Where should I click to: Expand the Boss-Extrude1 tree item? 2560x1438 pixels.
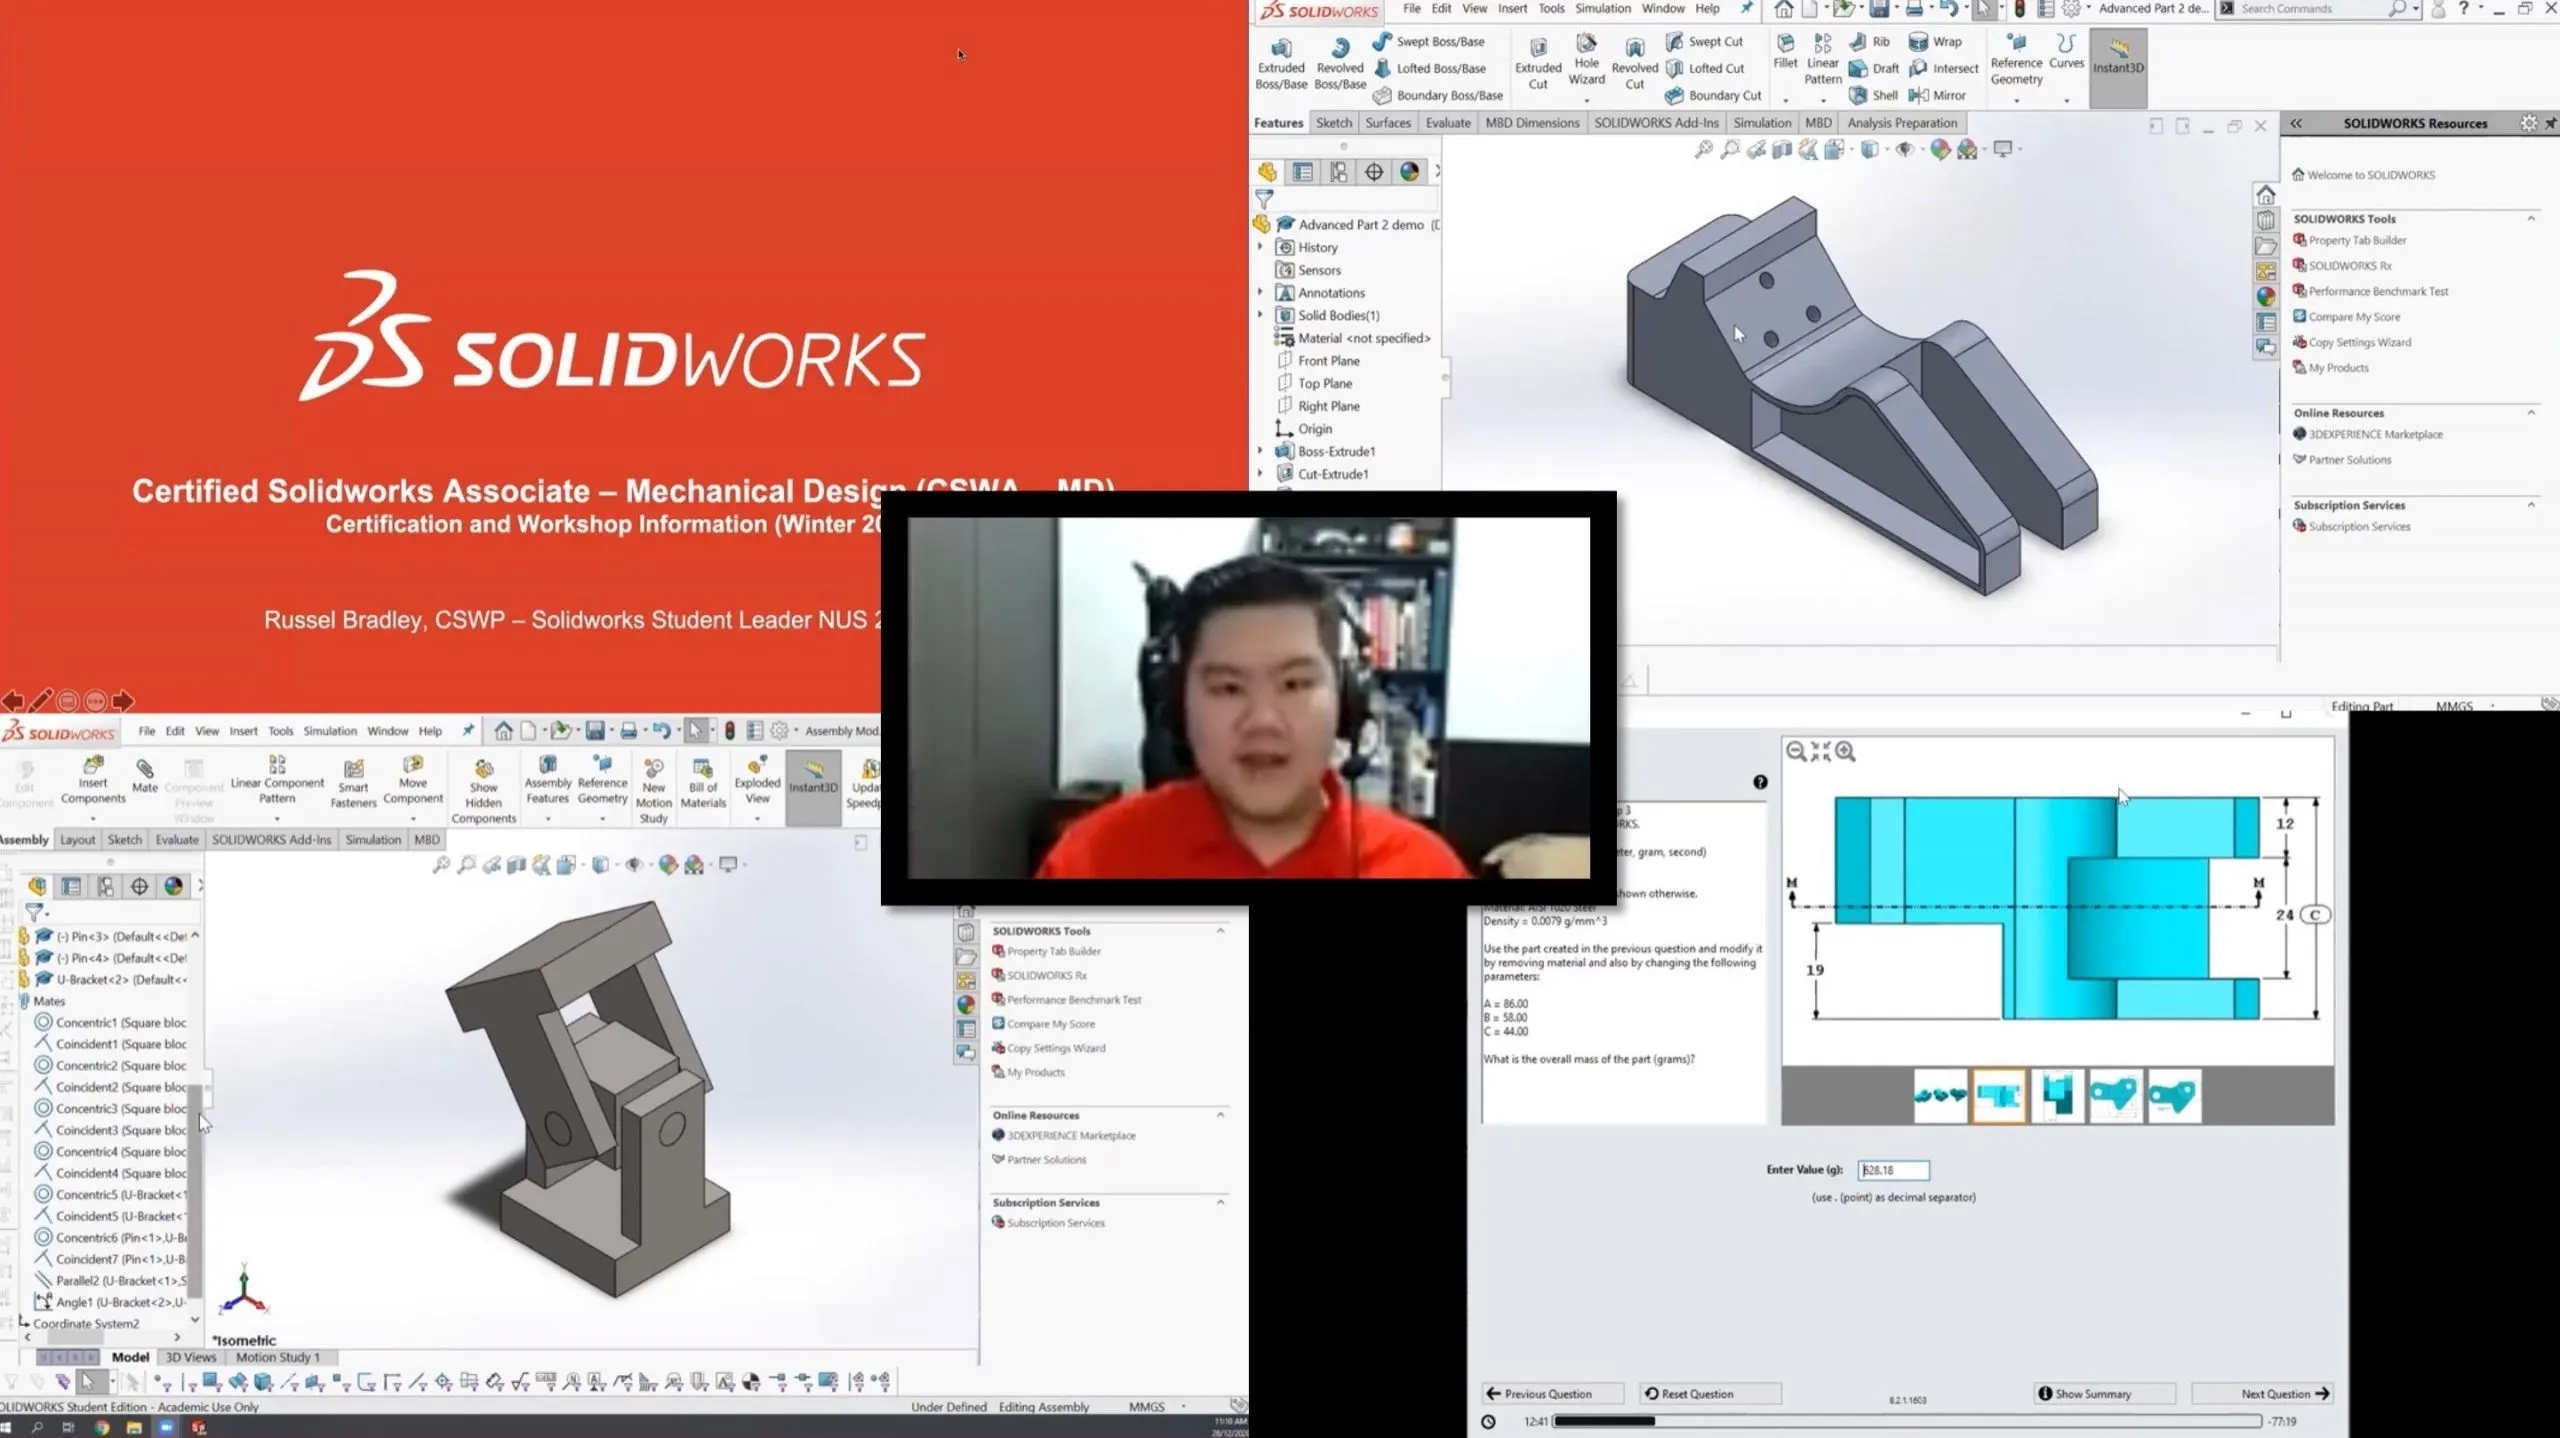[x=1259, y=451]
